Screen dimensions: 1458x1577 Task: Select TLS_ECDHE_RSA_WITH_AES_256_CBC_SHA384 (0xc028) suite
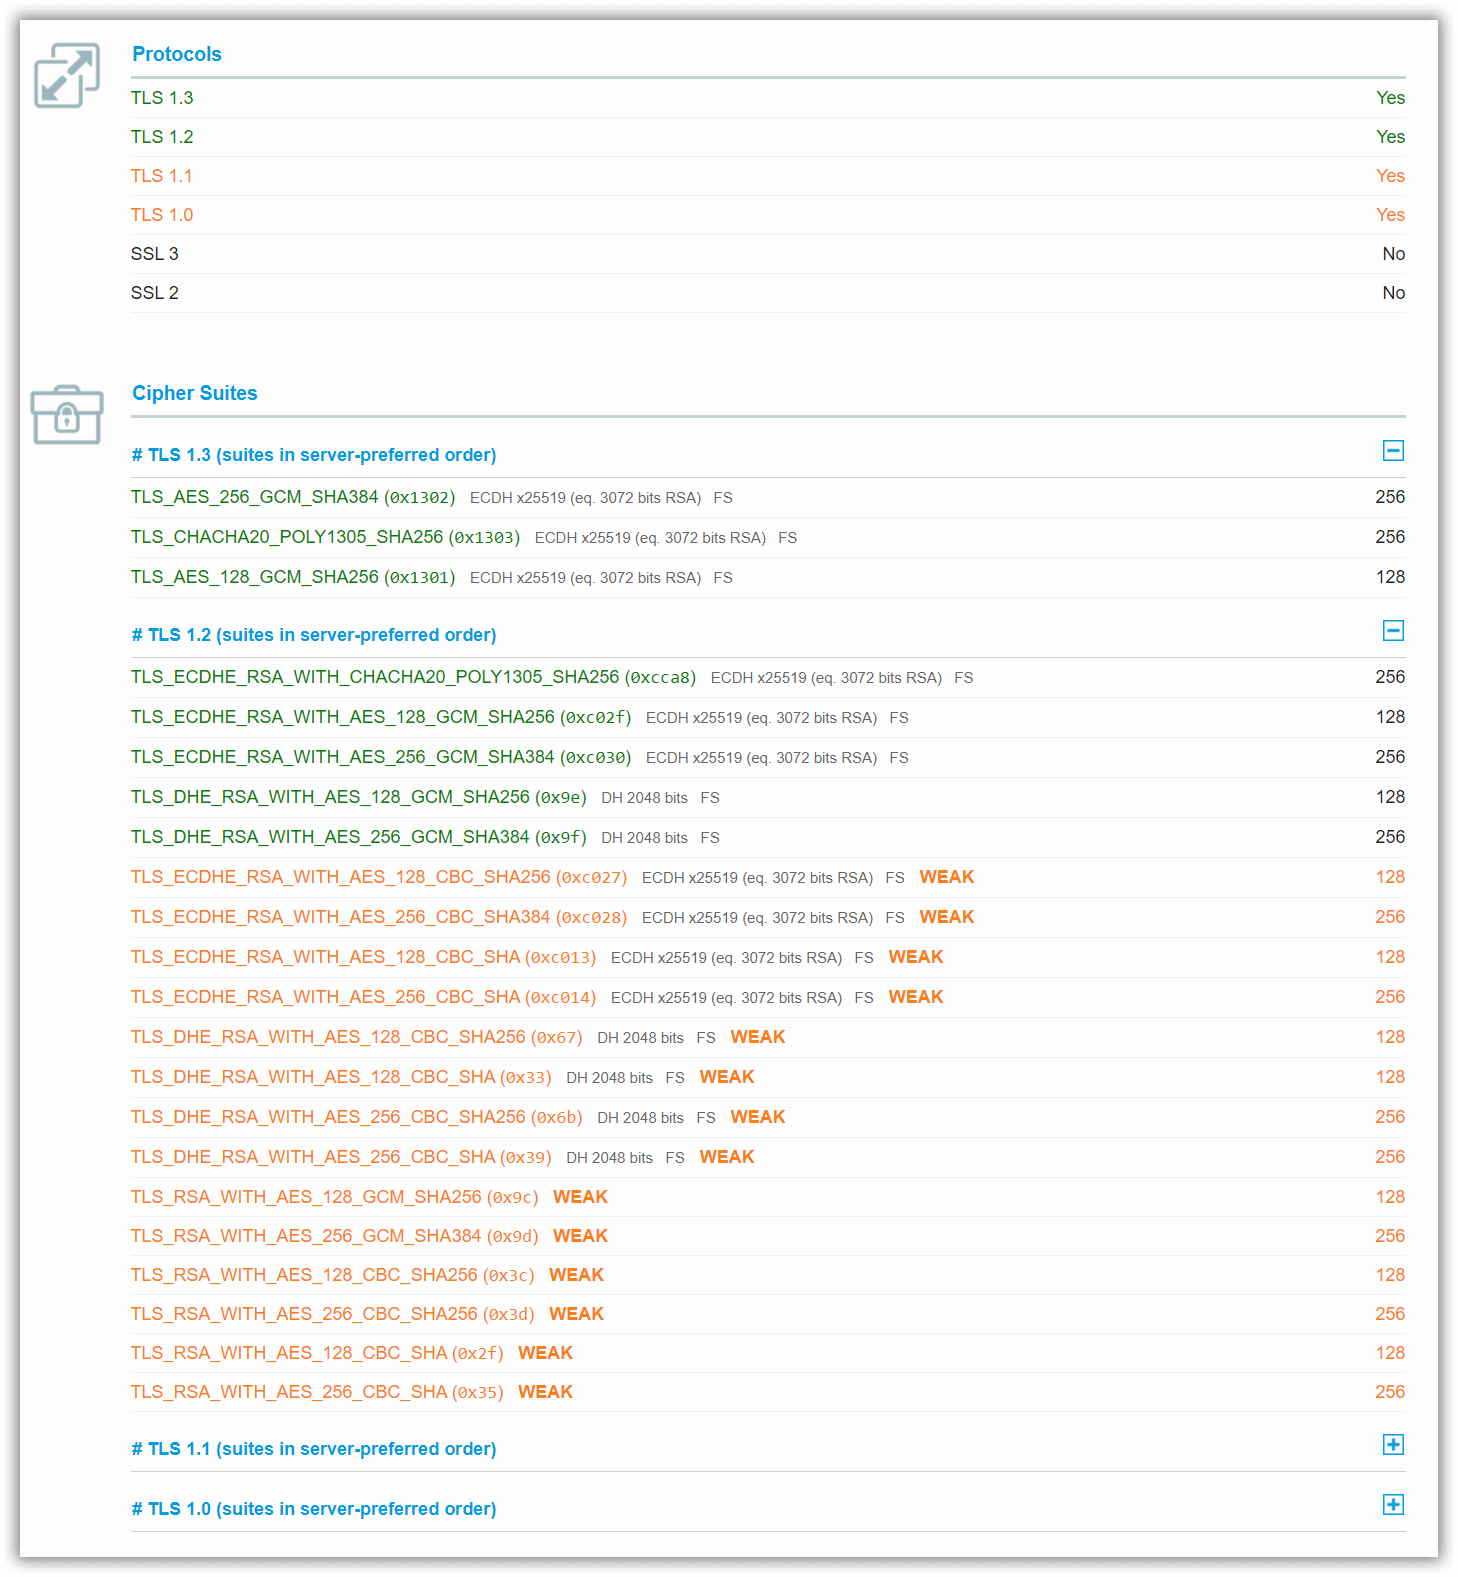pos(379,917)
